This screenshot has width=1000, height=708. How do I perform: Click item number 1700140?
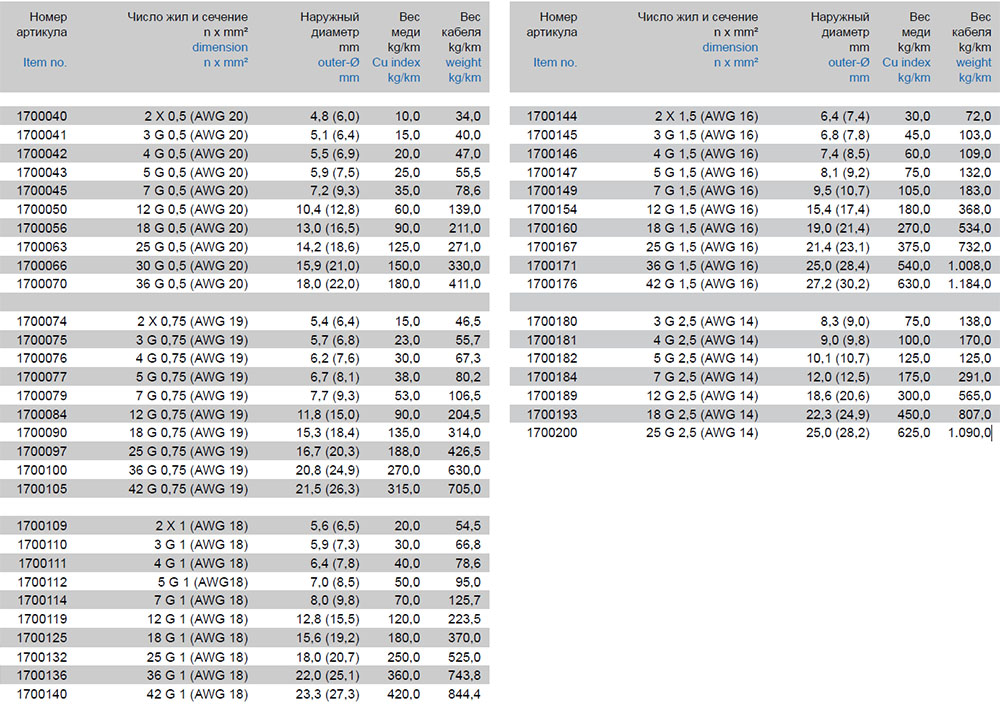(41, 695)
